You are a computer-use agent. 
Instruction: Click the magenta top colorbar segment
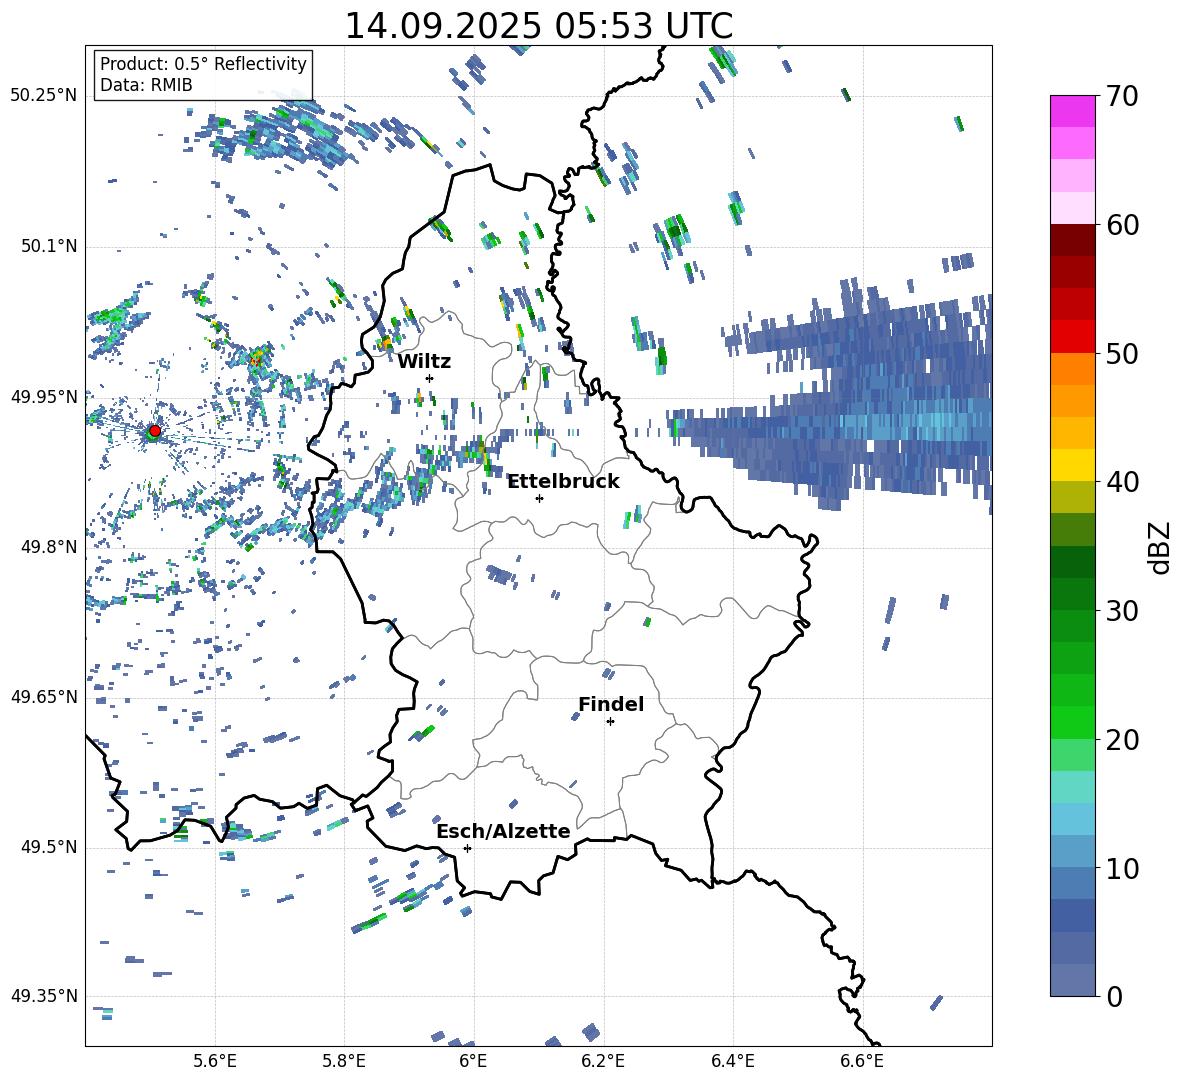click(x=1072, y=111)
